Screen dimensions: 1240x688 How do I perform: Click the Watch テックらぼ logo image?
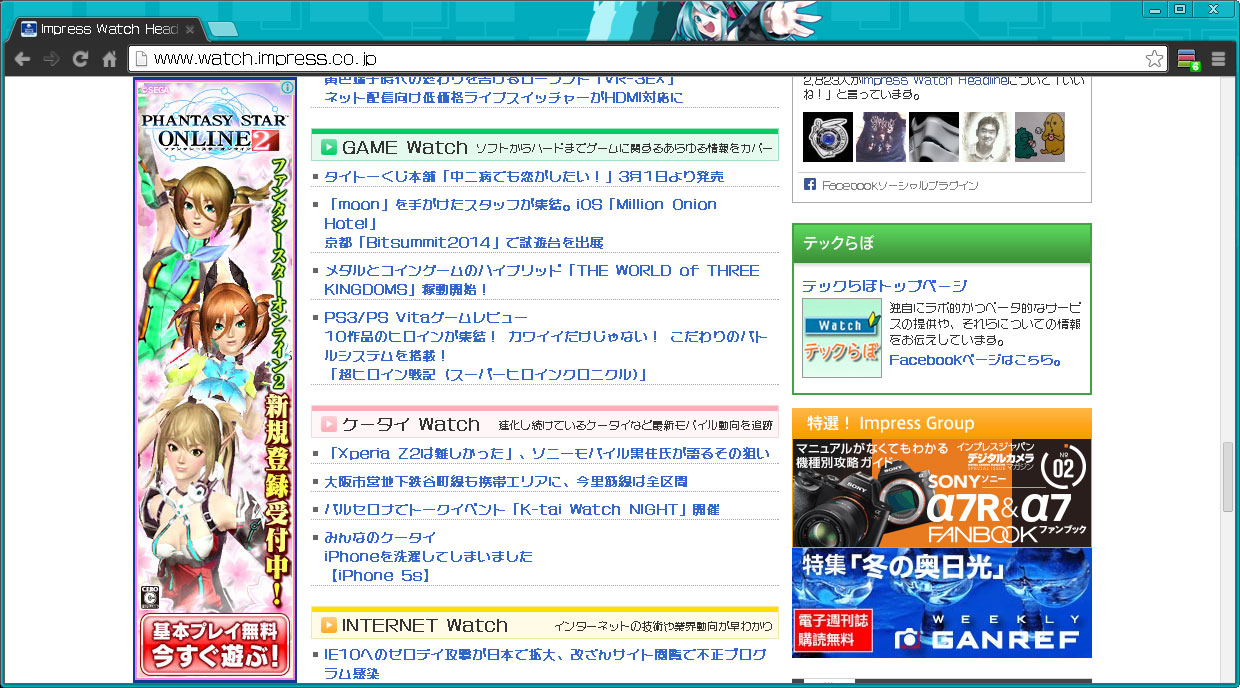[842, 338]
